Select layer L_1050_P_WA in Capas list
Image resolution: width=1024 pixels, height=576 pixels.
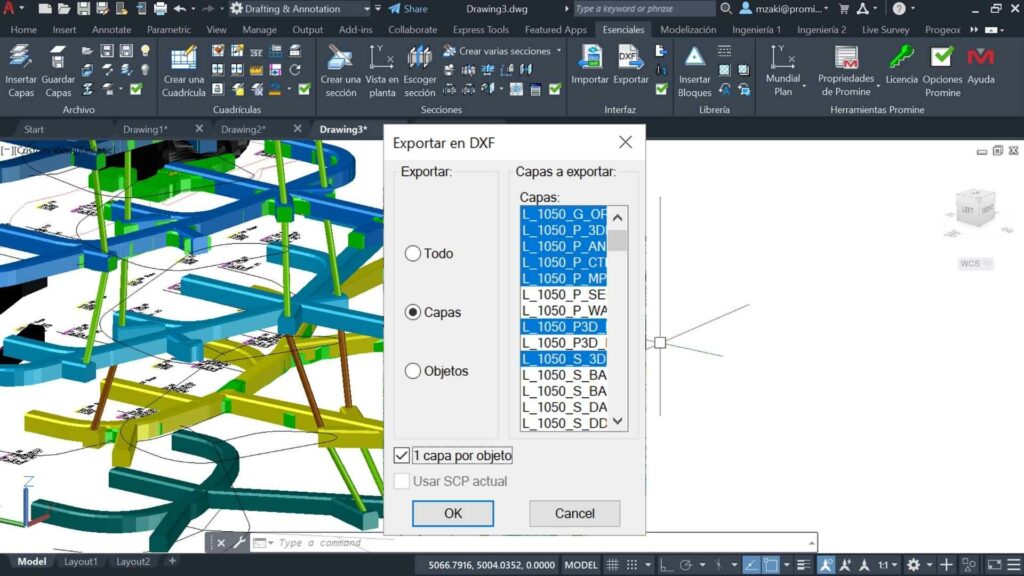(x=564, y=311)
